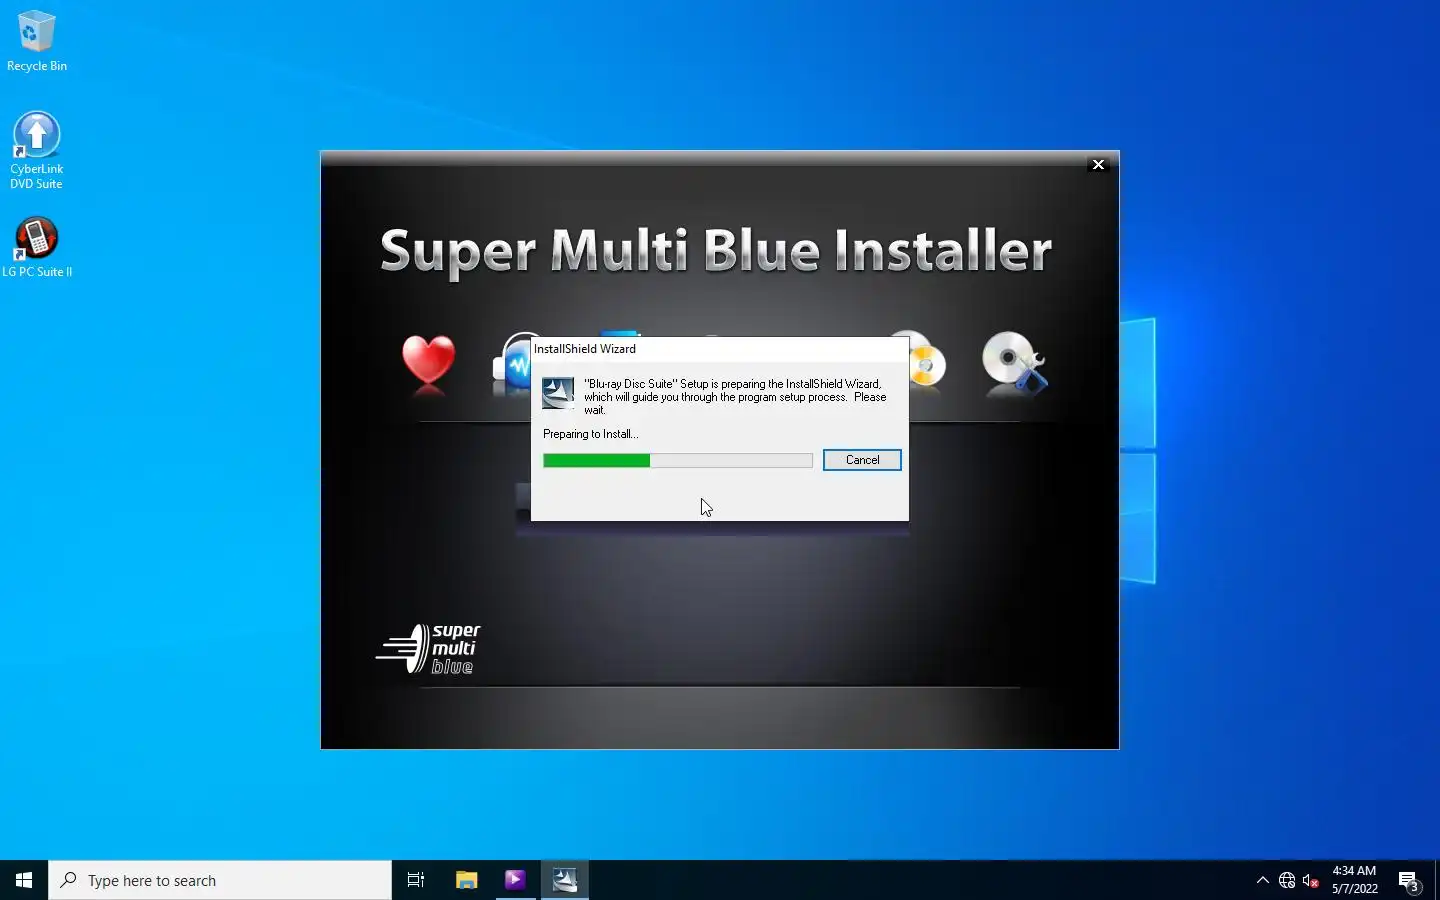Click the 'Preparing to Install...' text
The image size is (1440, 900).
pyautogui.click(x=590, y=434)
